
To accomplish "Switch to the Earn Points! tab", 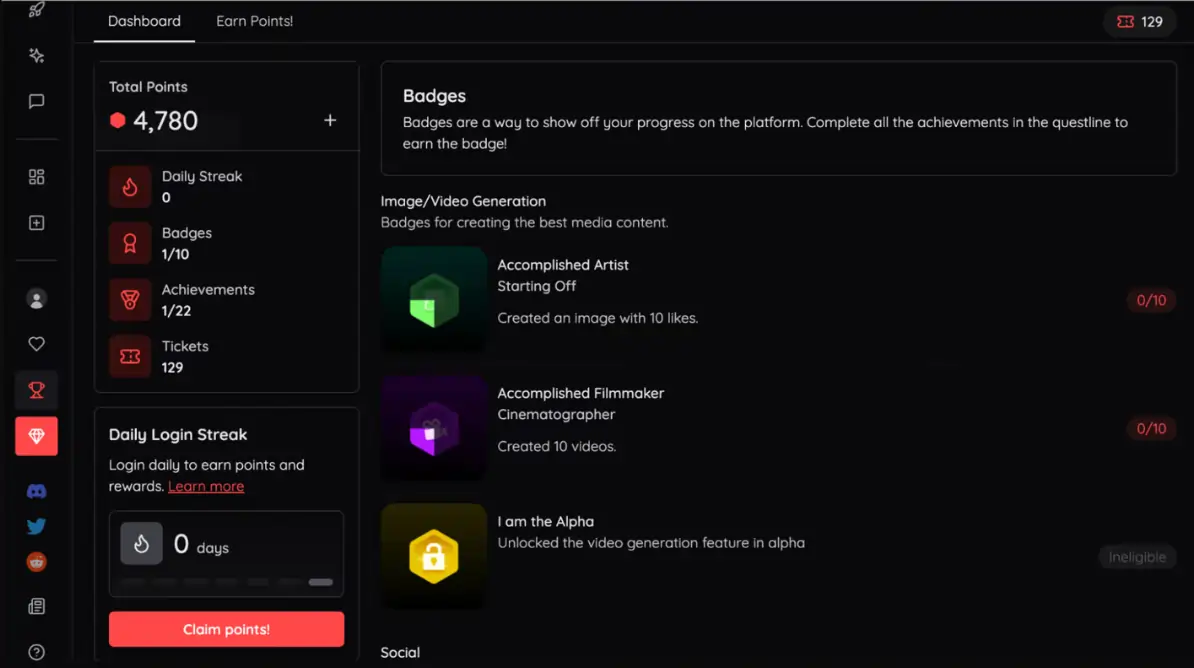I will point(254,21).
